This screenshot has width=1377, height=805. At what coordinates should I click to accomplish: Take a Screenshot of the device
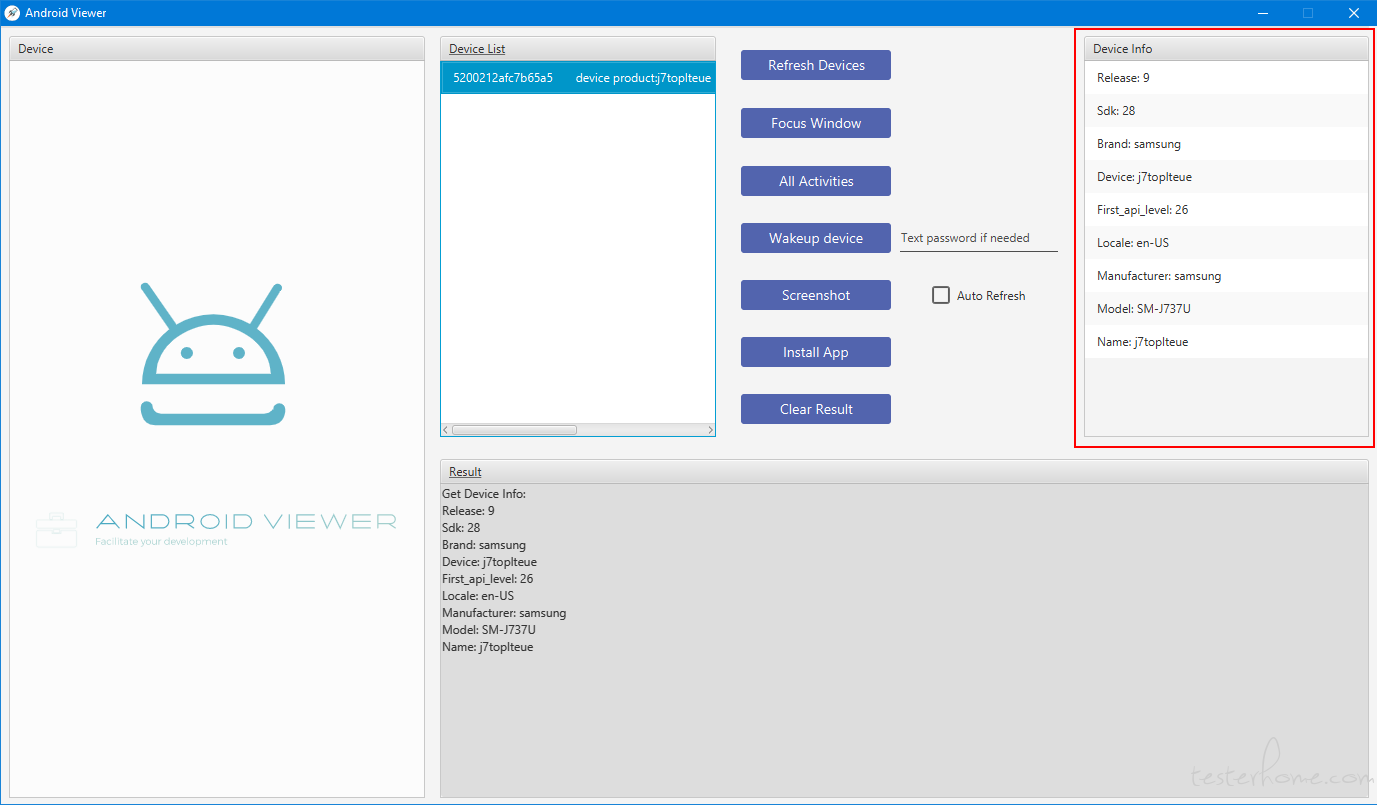[816, 295]
